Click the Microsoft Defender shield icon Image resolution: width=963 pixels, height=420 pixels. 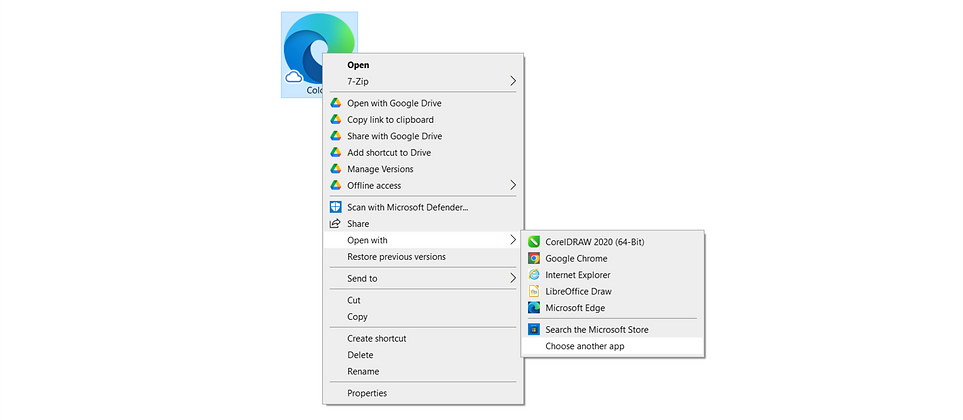[x=335, y=207]
